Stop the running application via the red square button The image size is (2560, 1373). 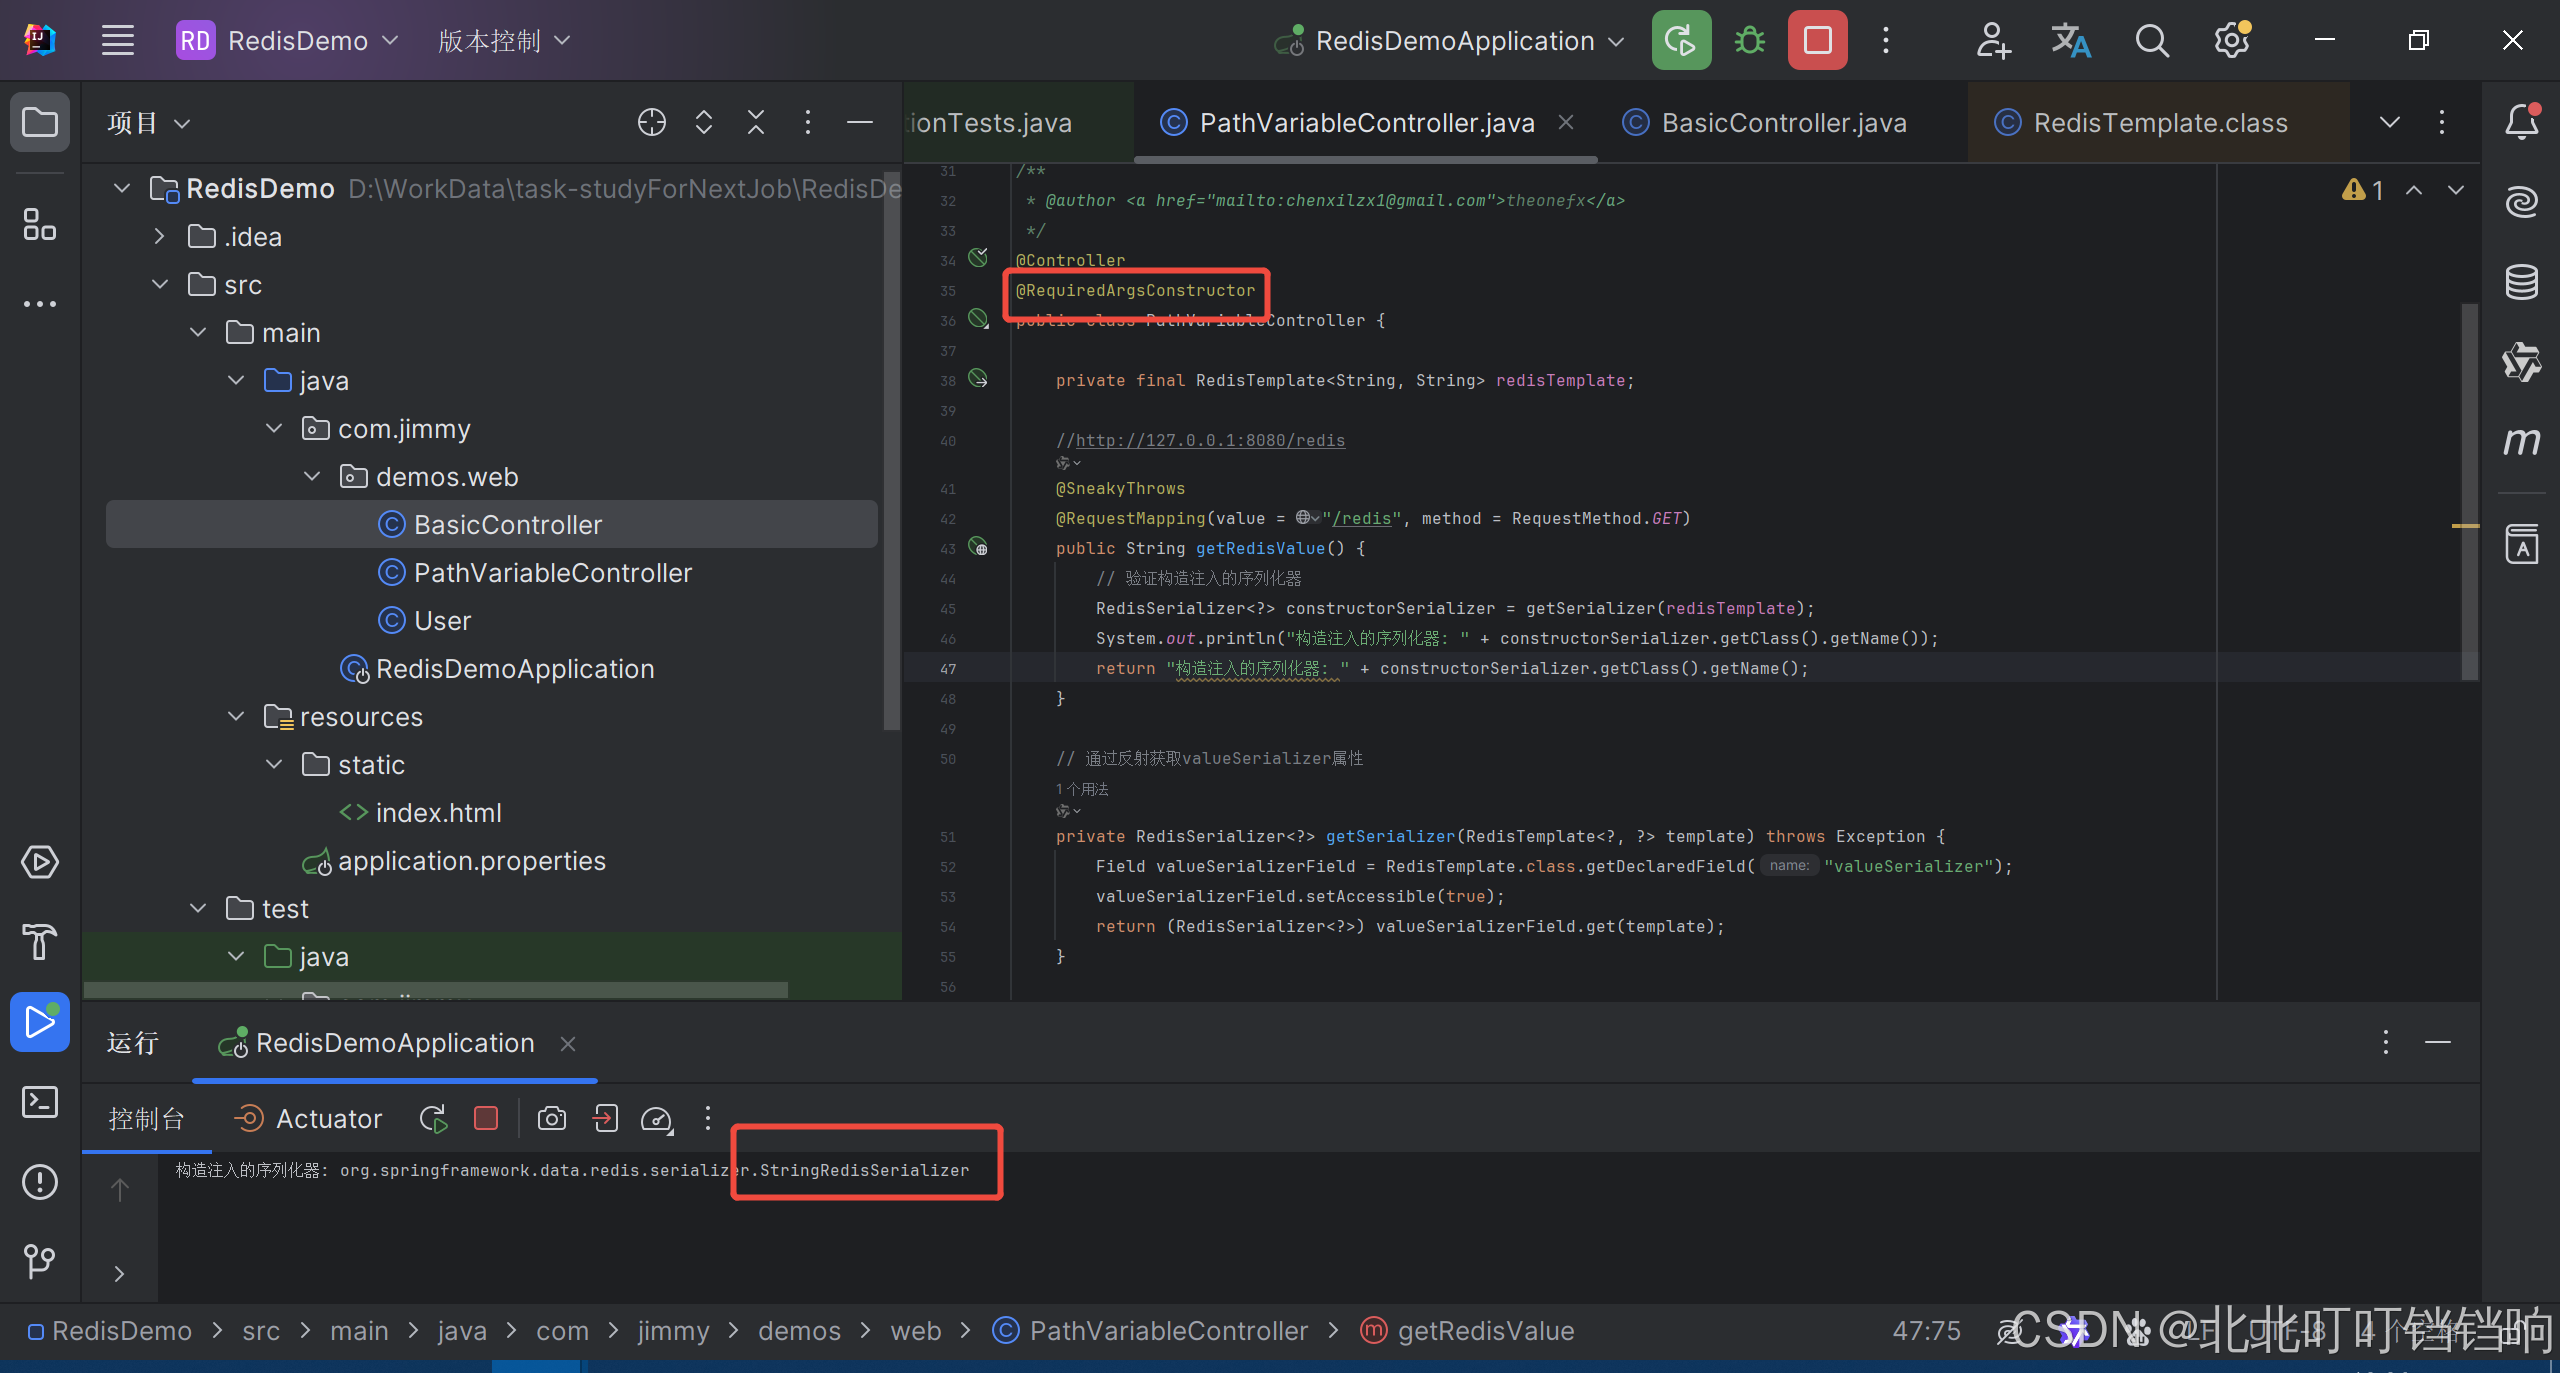point(1817,41)
